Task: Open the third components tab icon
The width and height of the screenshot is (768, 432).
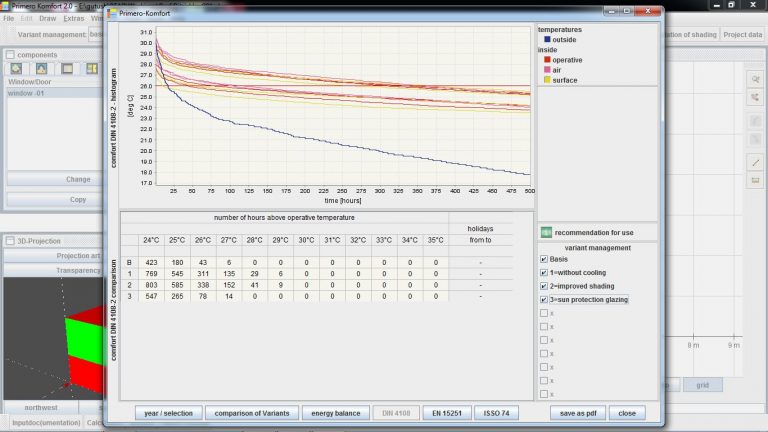Action: click(x=66, y=68)
